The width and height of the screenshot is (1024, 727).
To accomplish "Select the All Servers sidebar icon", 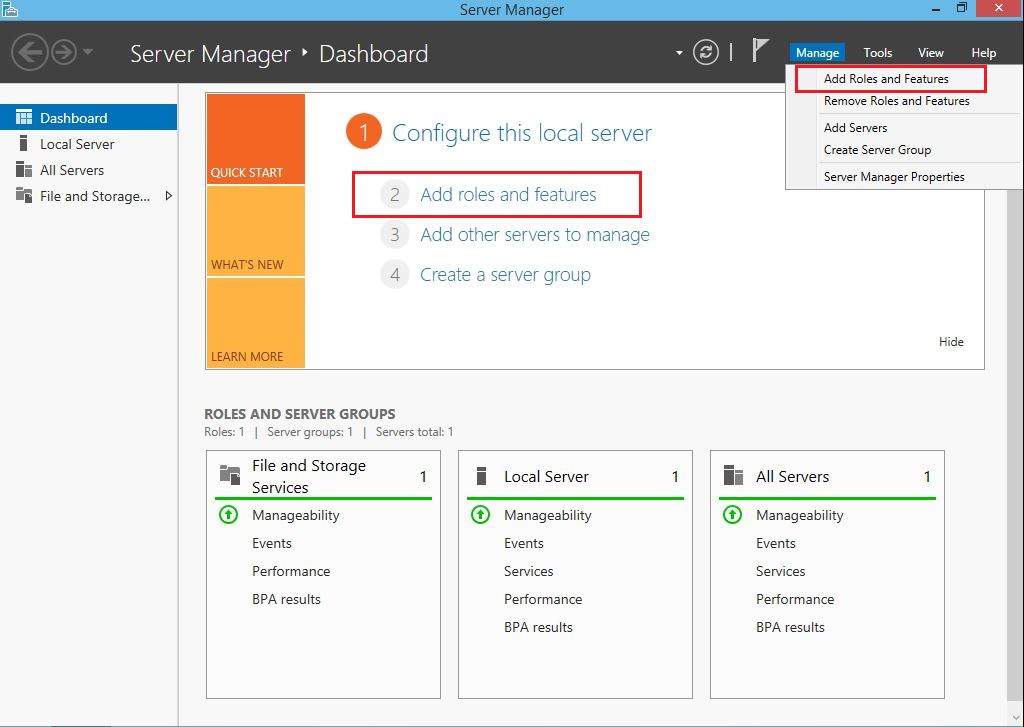I will click(23, 170).
